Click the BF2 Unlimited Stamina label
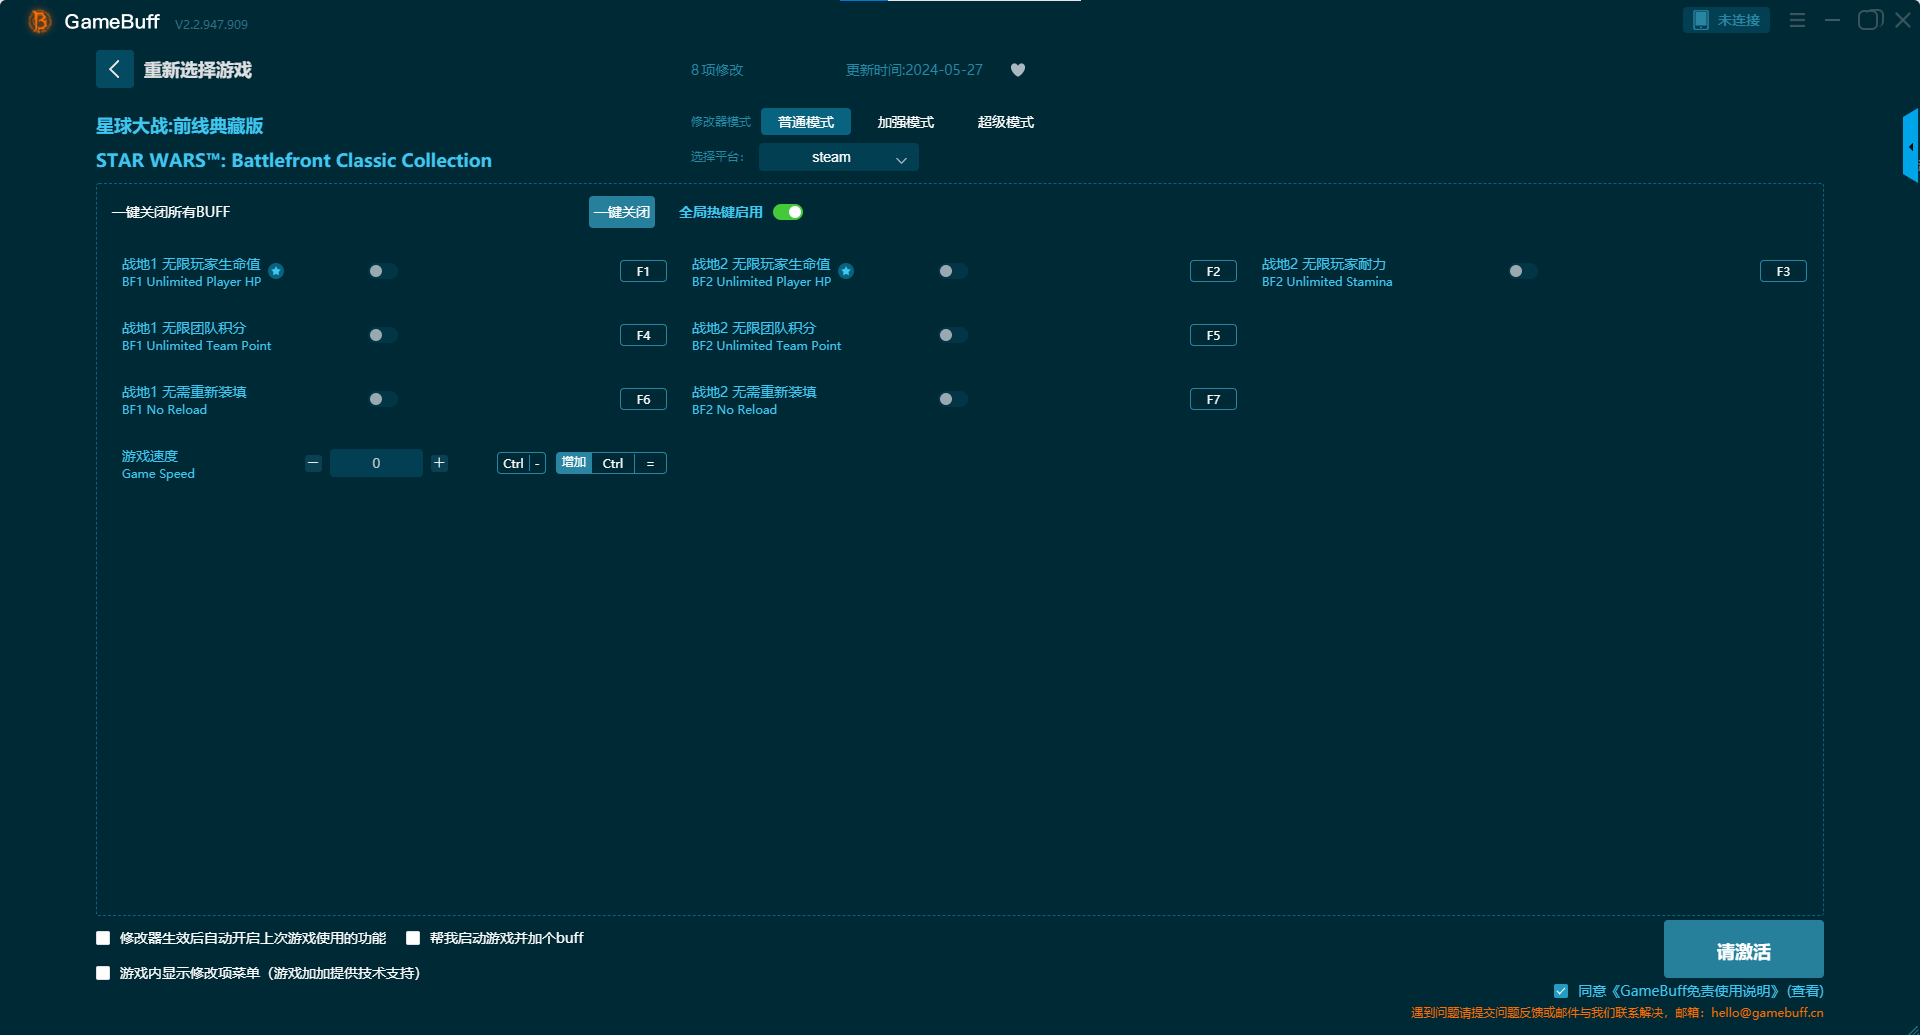Screen dimensions: 1920x1035 click(x=1327, y=282)
